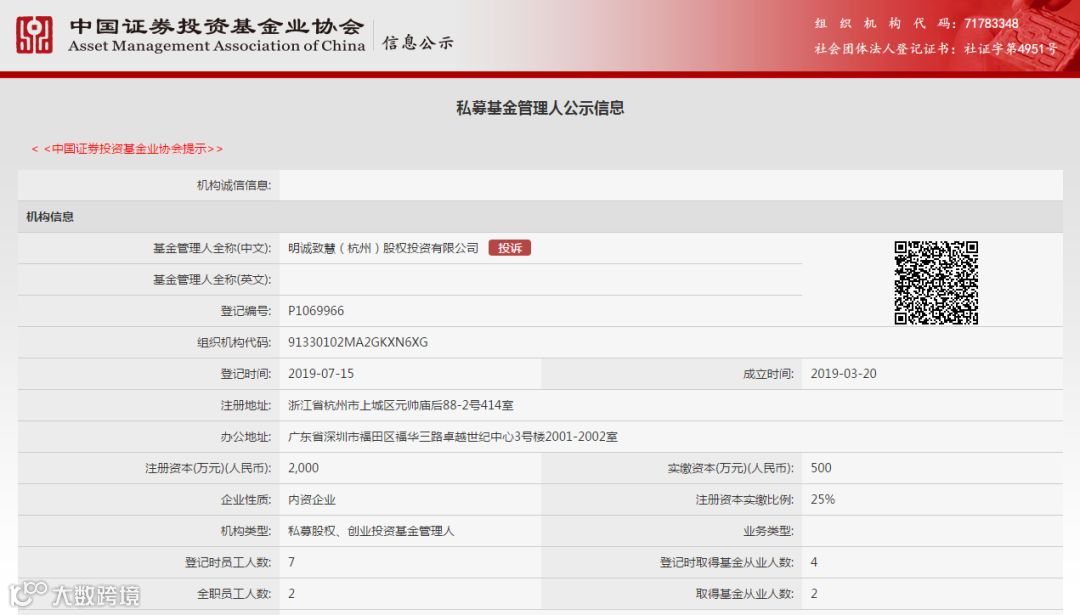This screenshot has height=615, width=1080.
Task: Open the 中国证券投资基金业协会提示 link
Action: 127,149
